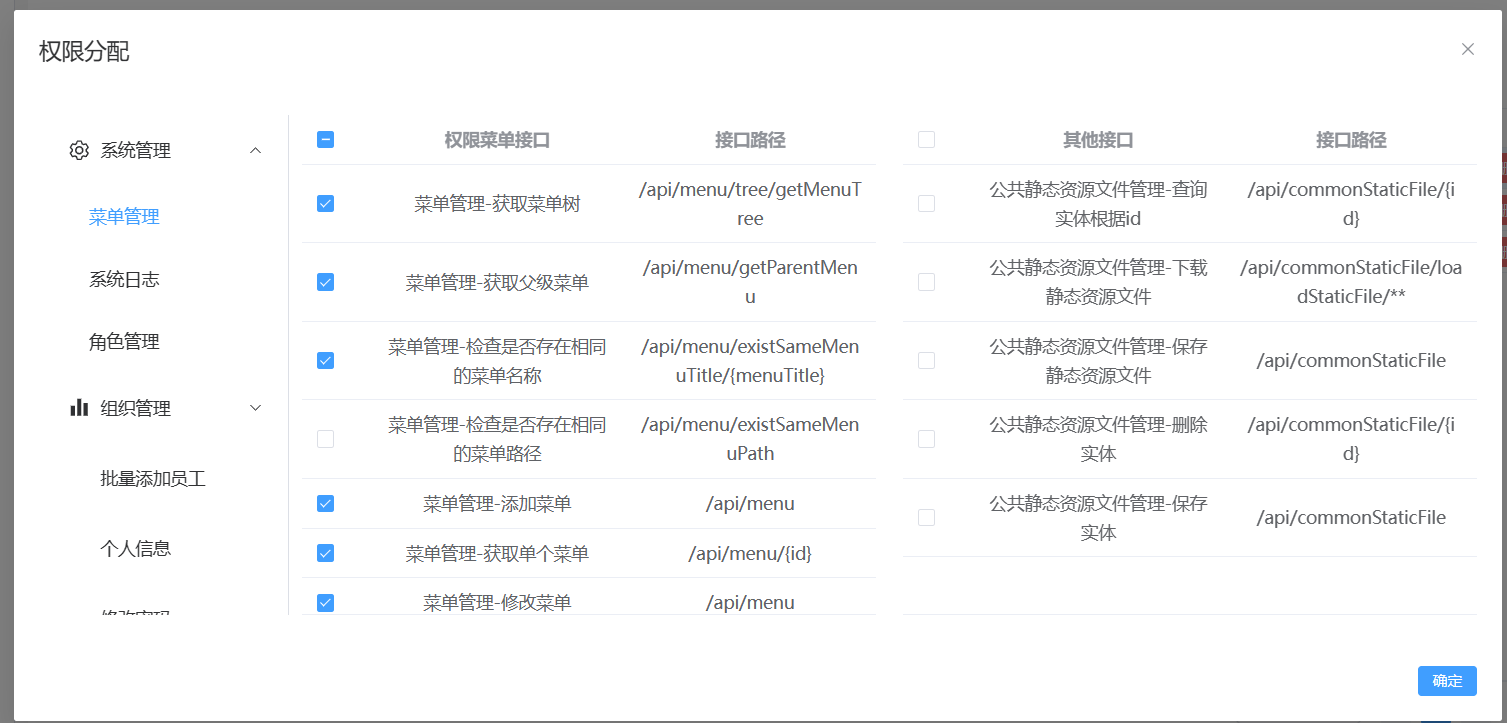Click the 系统管理 menu heading

tap(136, 150)
